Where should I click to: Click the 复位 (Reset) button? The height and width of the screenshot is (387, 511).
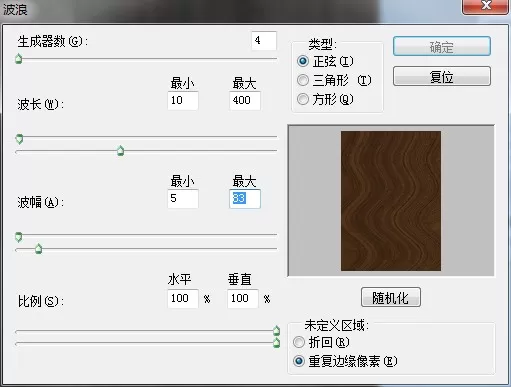(x=442, y=76)
